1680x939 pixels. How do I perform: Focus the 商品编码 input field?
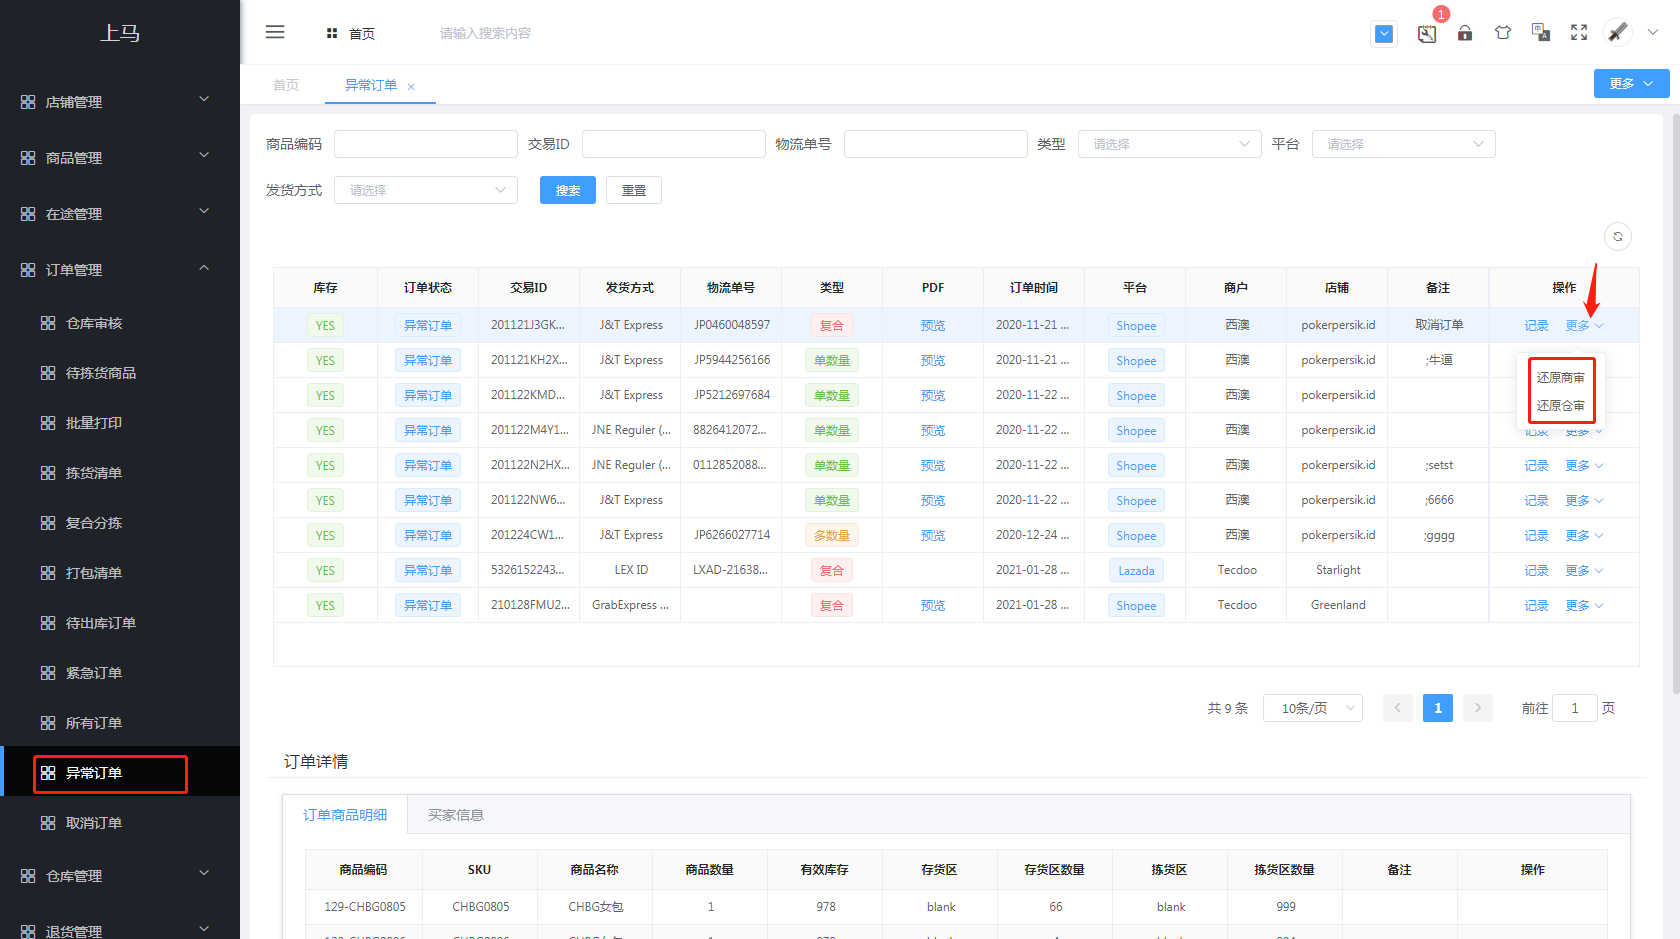click(x=426, y=144)
